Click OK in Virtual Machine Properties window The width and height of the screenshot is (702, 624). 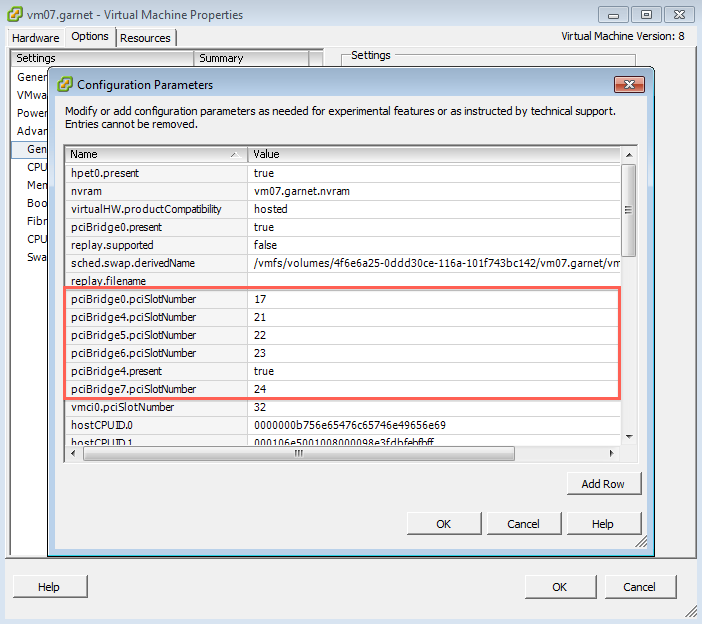pos(560,587)
